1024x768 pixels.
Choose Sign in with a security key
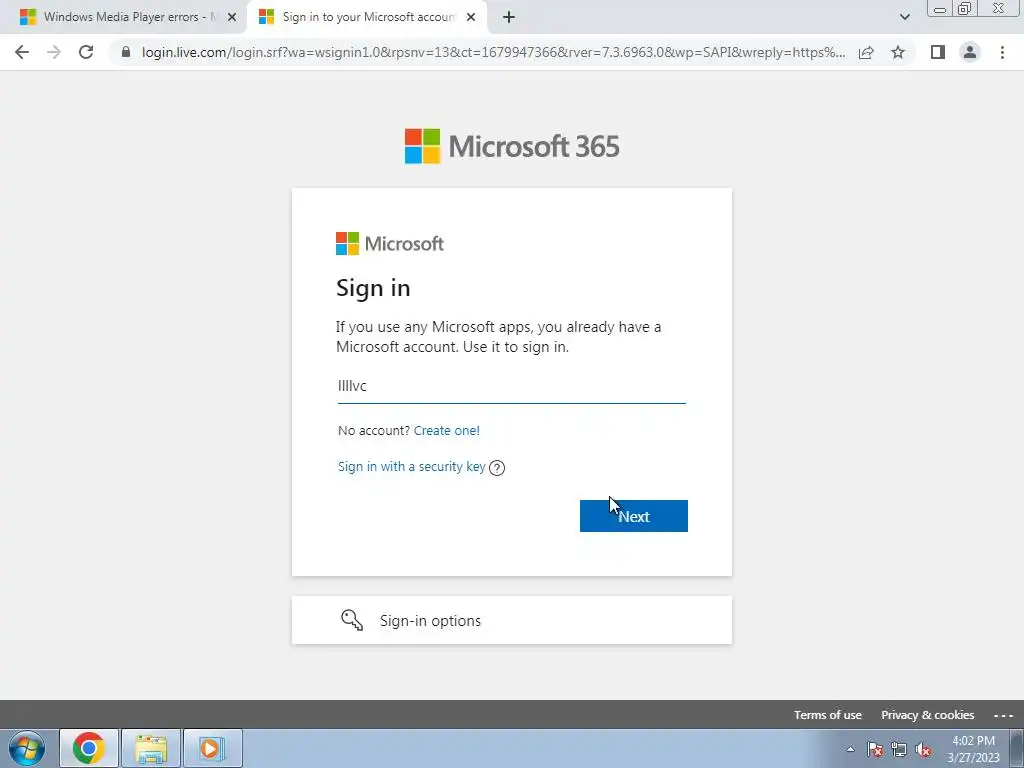pyautogui.click(x=411, y=466)
